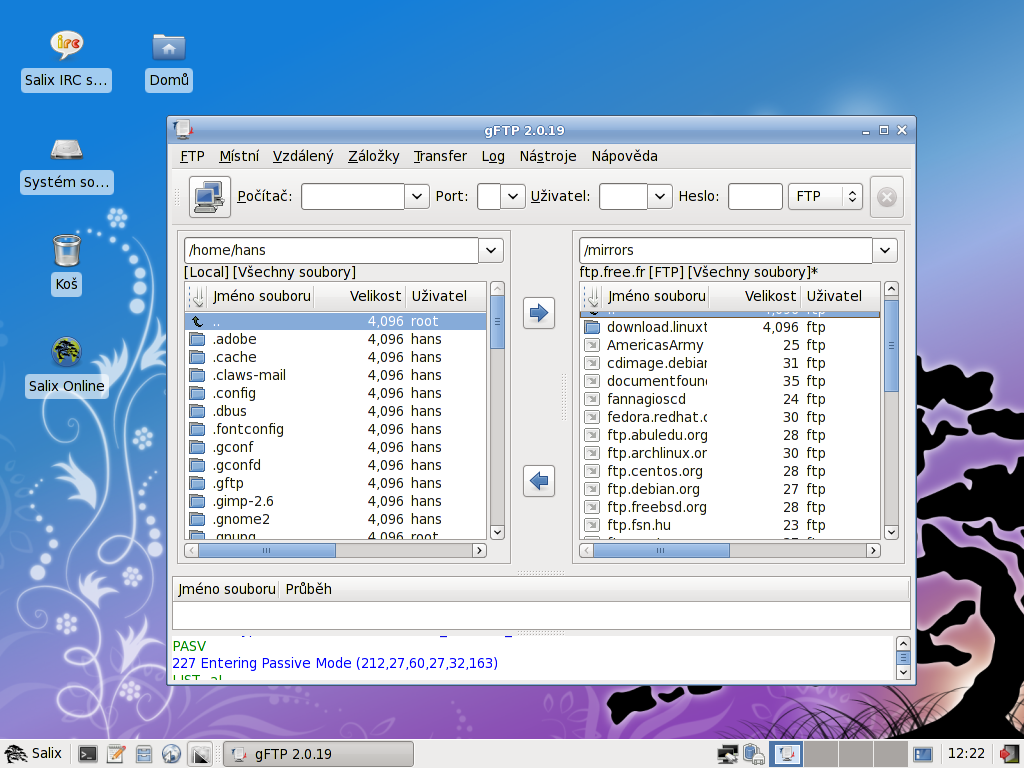Launch the web browser globe from taskbar

coord(171,754)
